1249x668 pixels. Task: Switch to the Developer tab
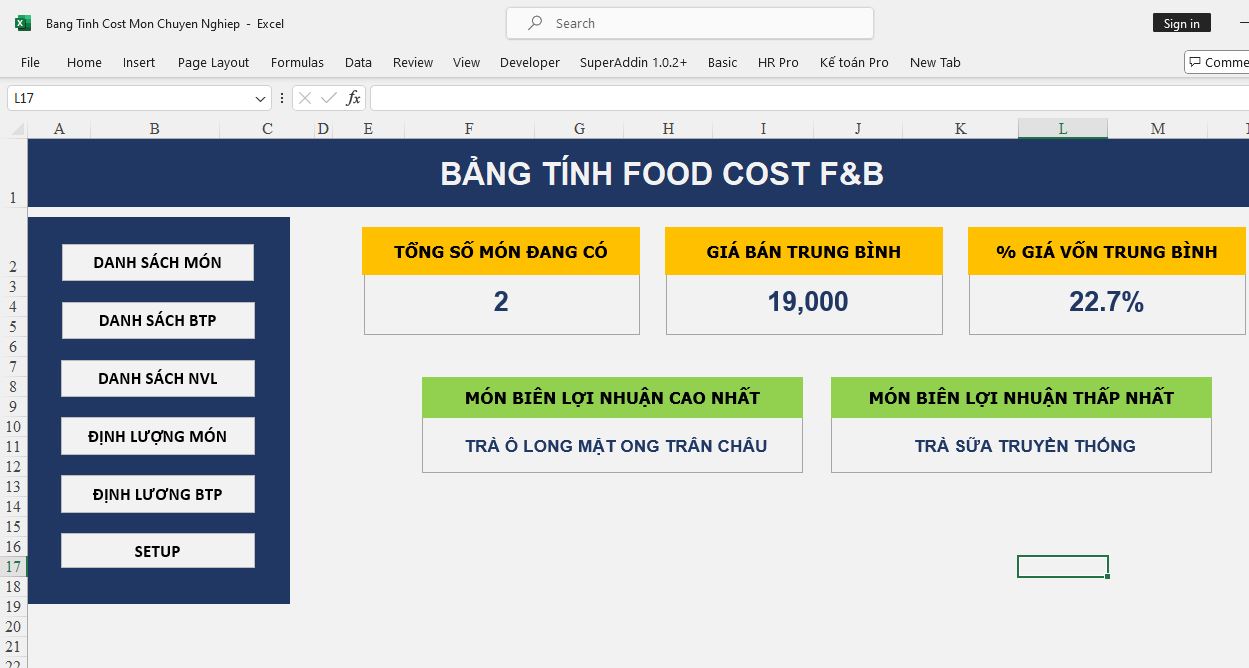tap(529, 62)
